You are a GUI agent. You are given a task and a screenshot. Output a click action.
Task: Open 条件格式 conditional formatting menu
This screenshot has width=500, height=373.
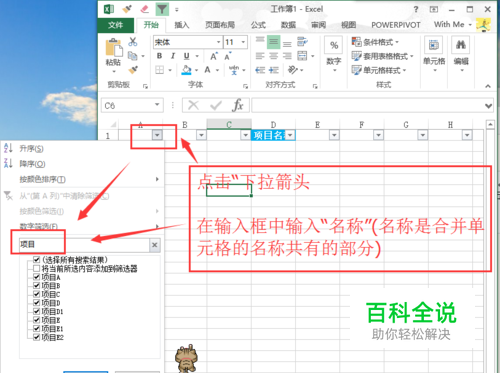[375, 42]
